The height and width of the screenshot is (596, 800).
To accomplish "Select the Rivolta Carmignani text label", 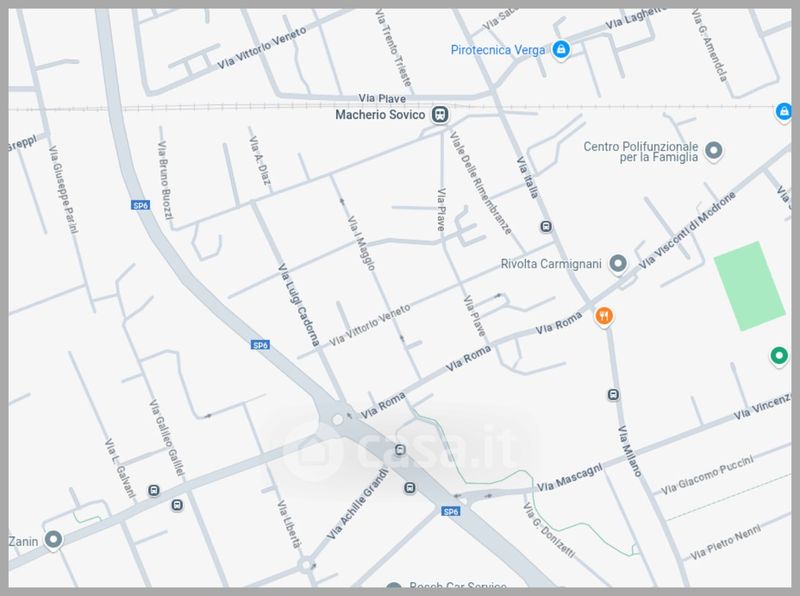I will [x=551, y=264].
